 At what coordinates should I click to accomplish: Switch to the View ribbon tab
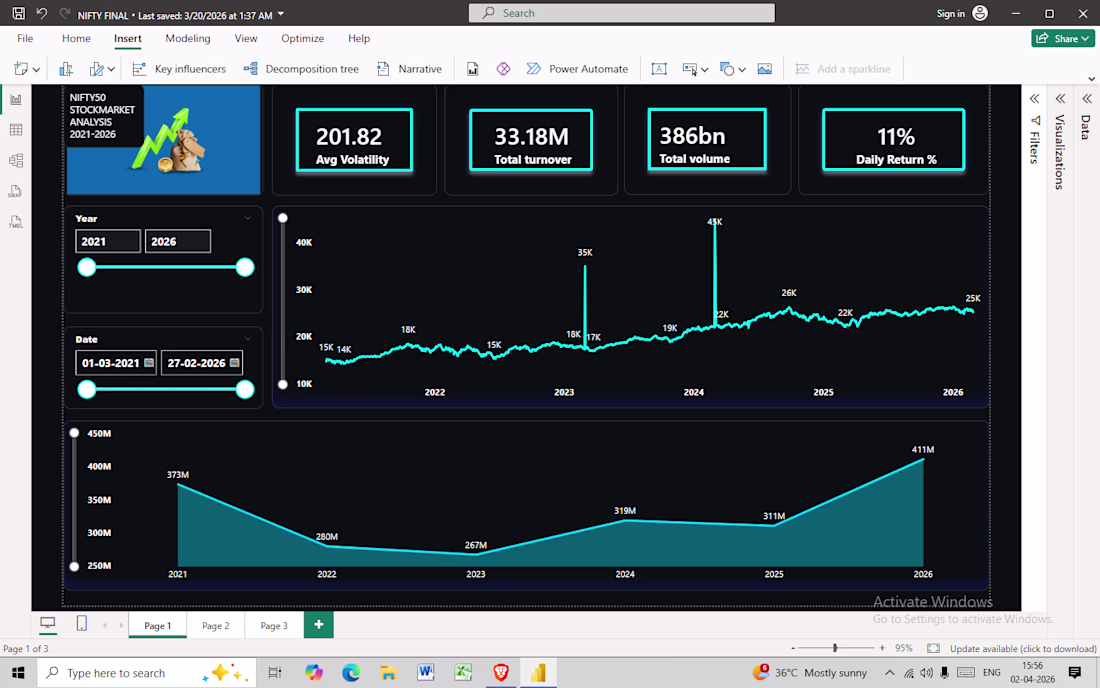tap(246, 39)
